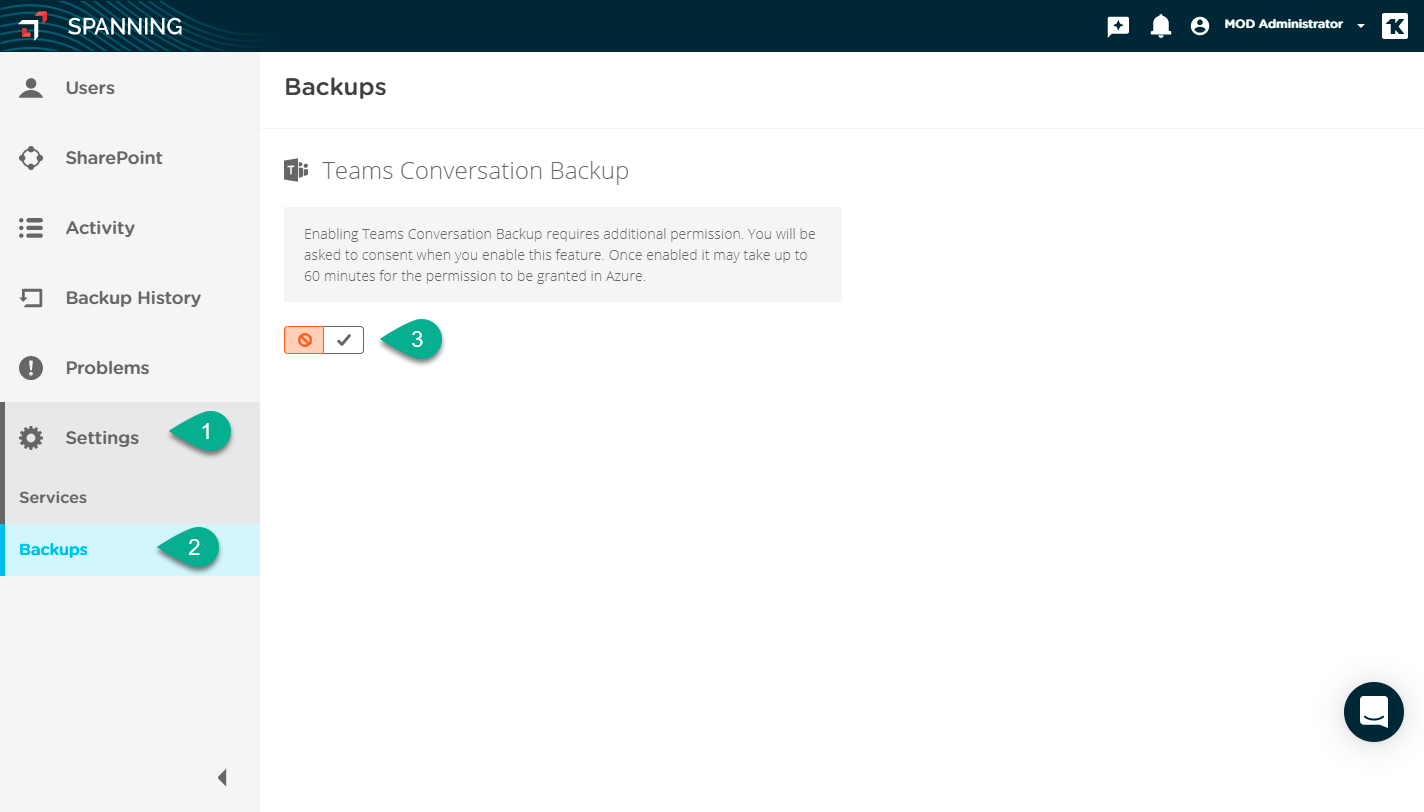
Task: Click the Users person icon
Action: (x=31, y=88)
